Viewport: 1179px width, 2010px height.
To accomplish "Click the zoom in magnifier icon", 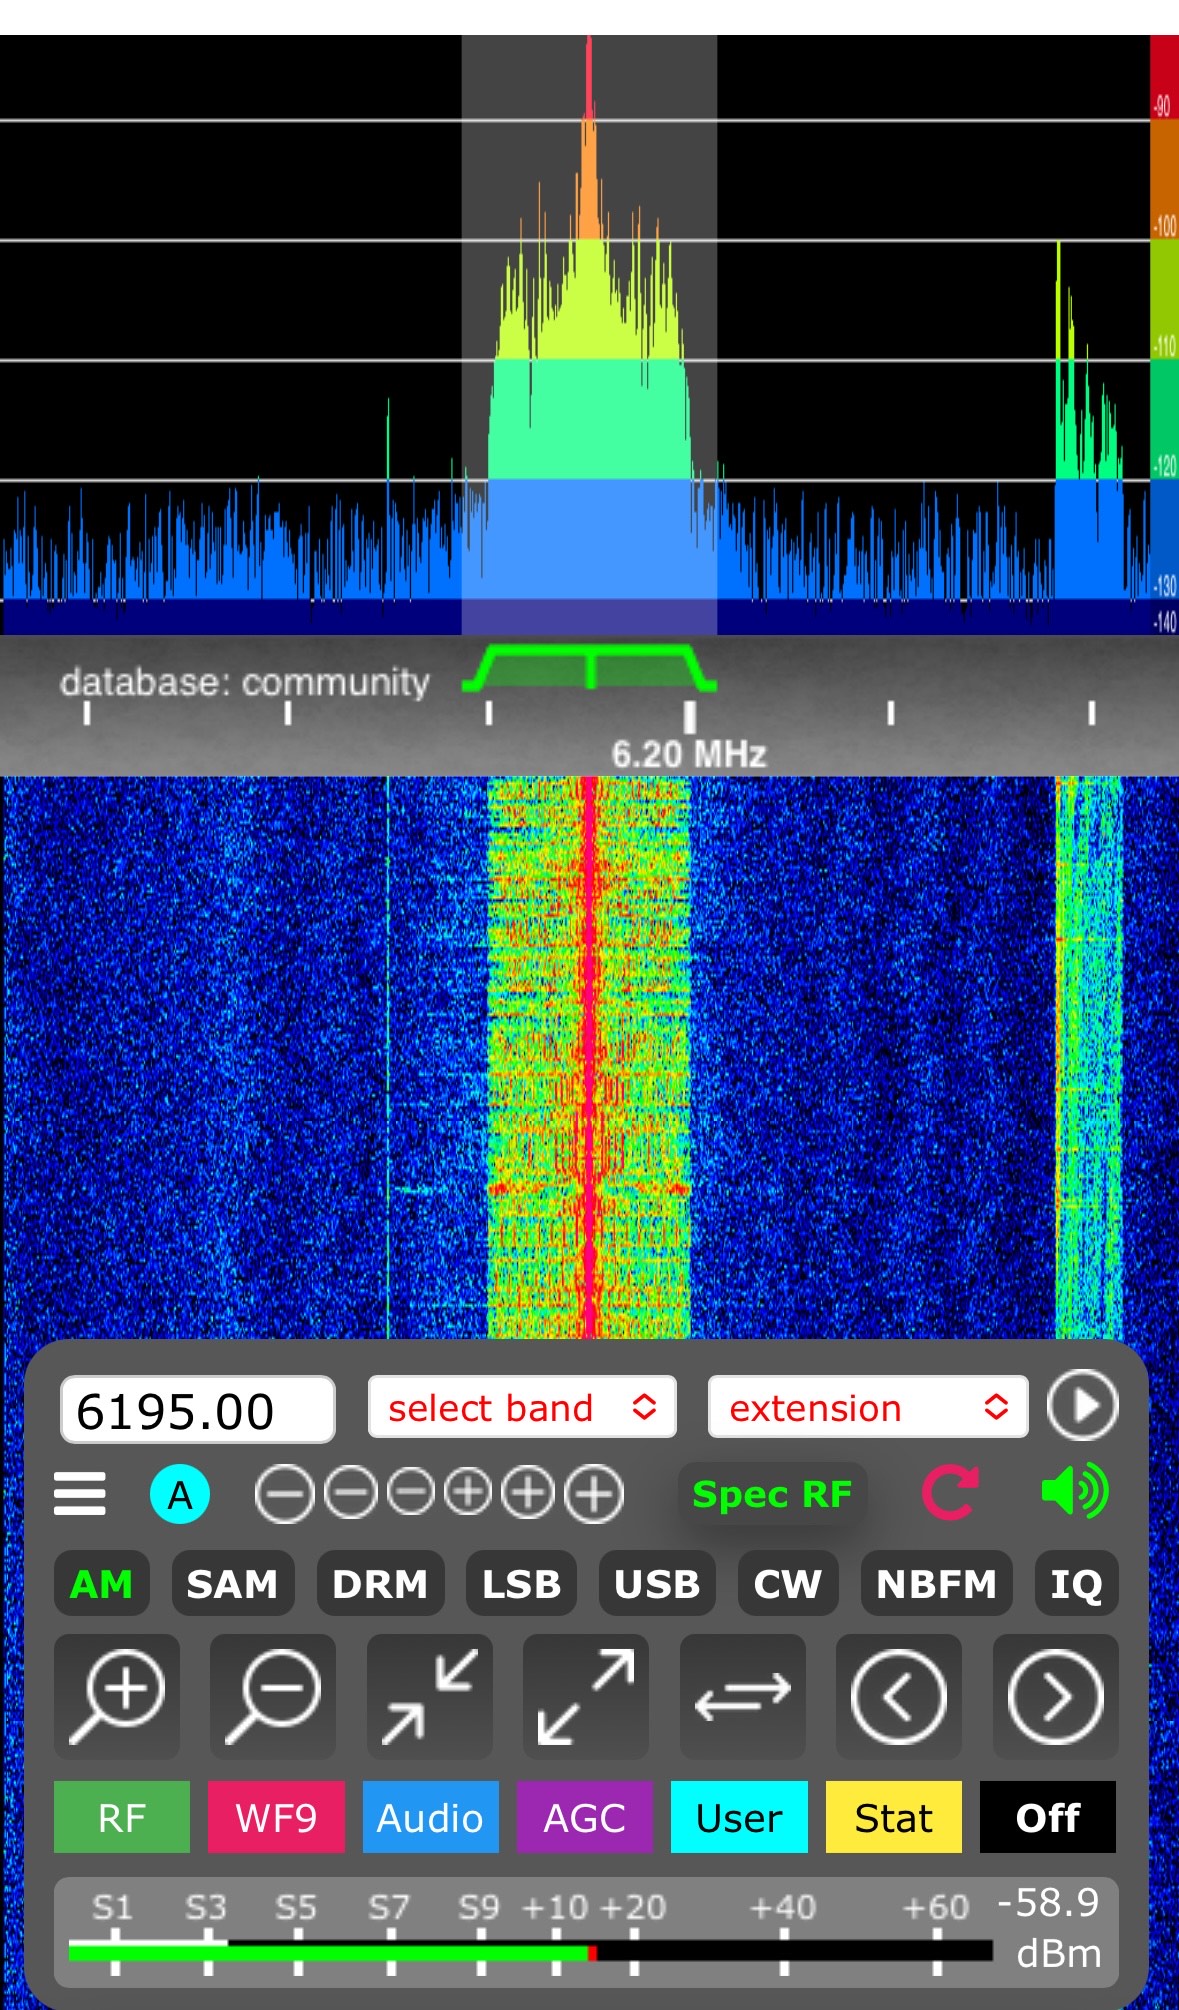I will (117, 1696).
